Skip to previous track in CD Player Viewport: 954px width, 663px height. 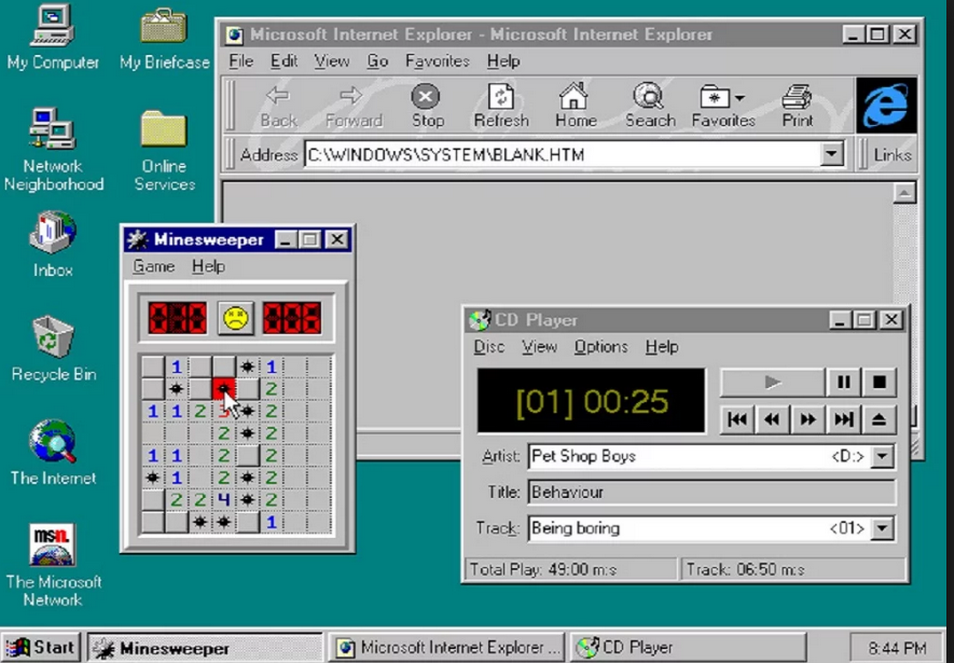coord(737,419)
